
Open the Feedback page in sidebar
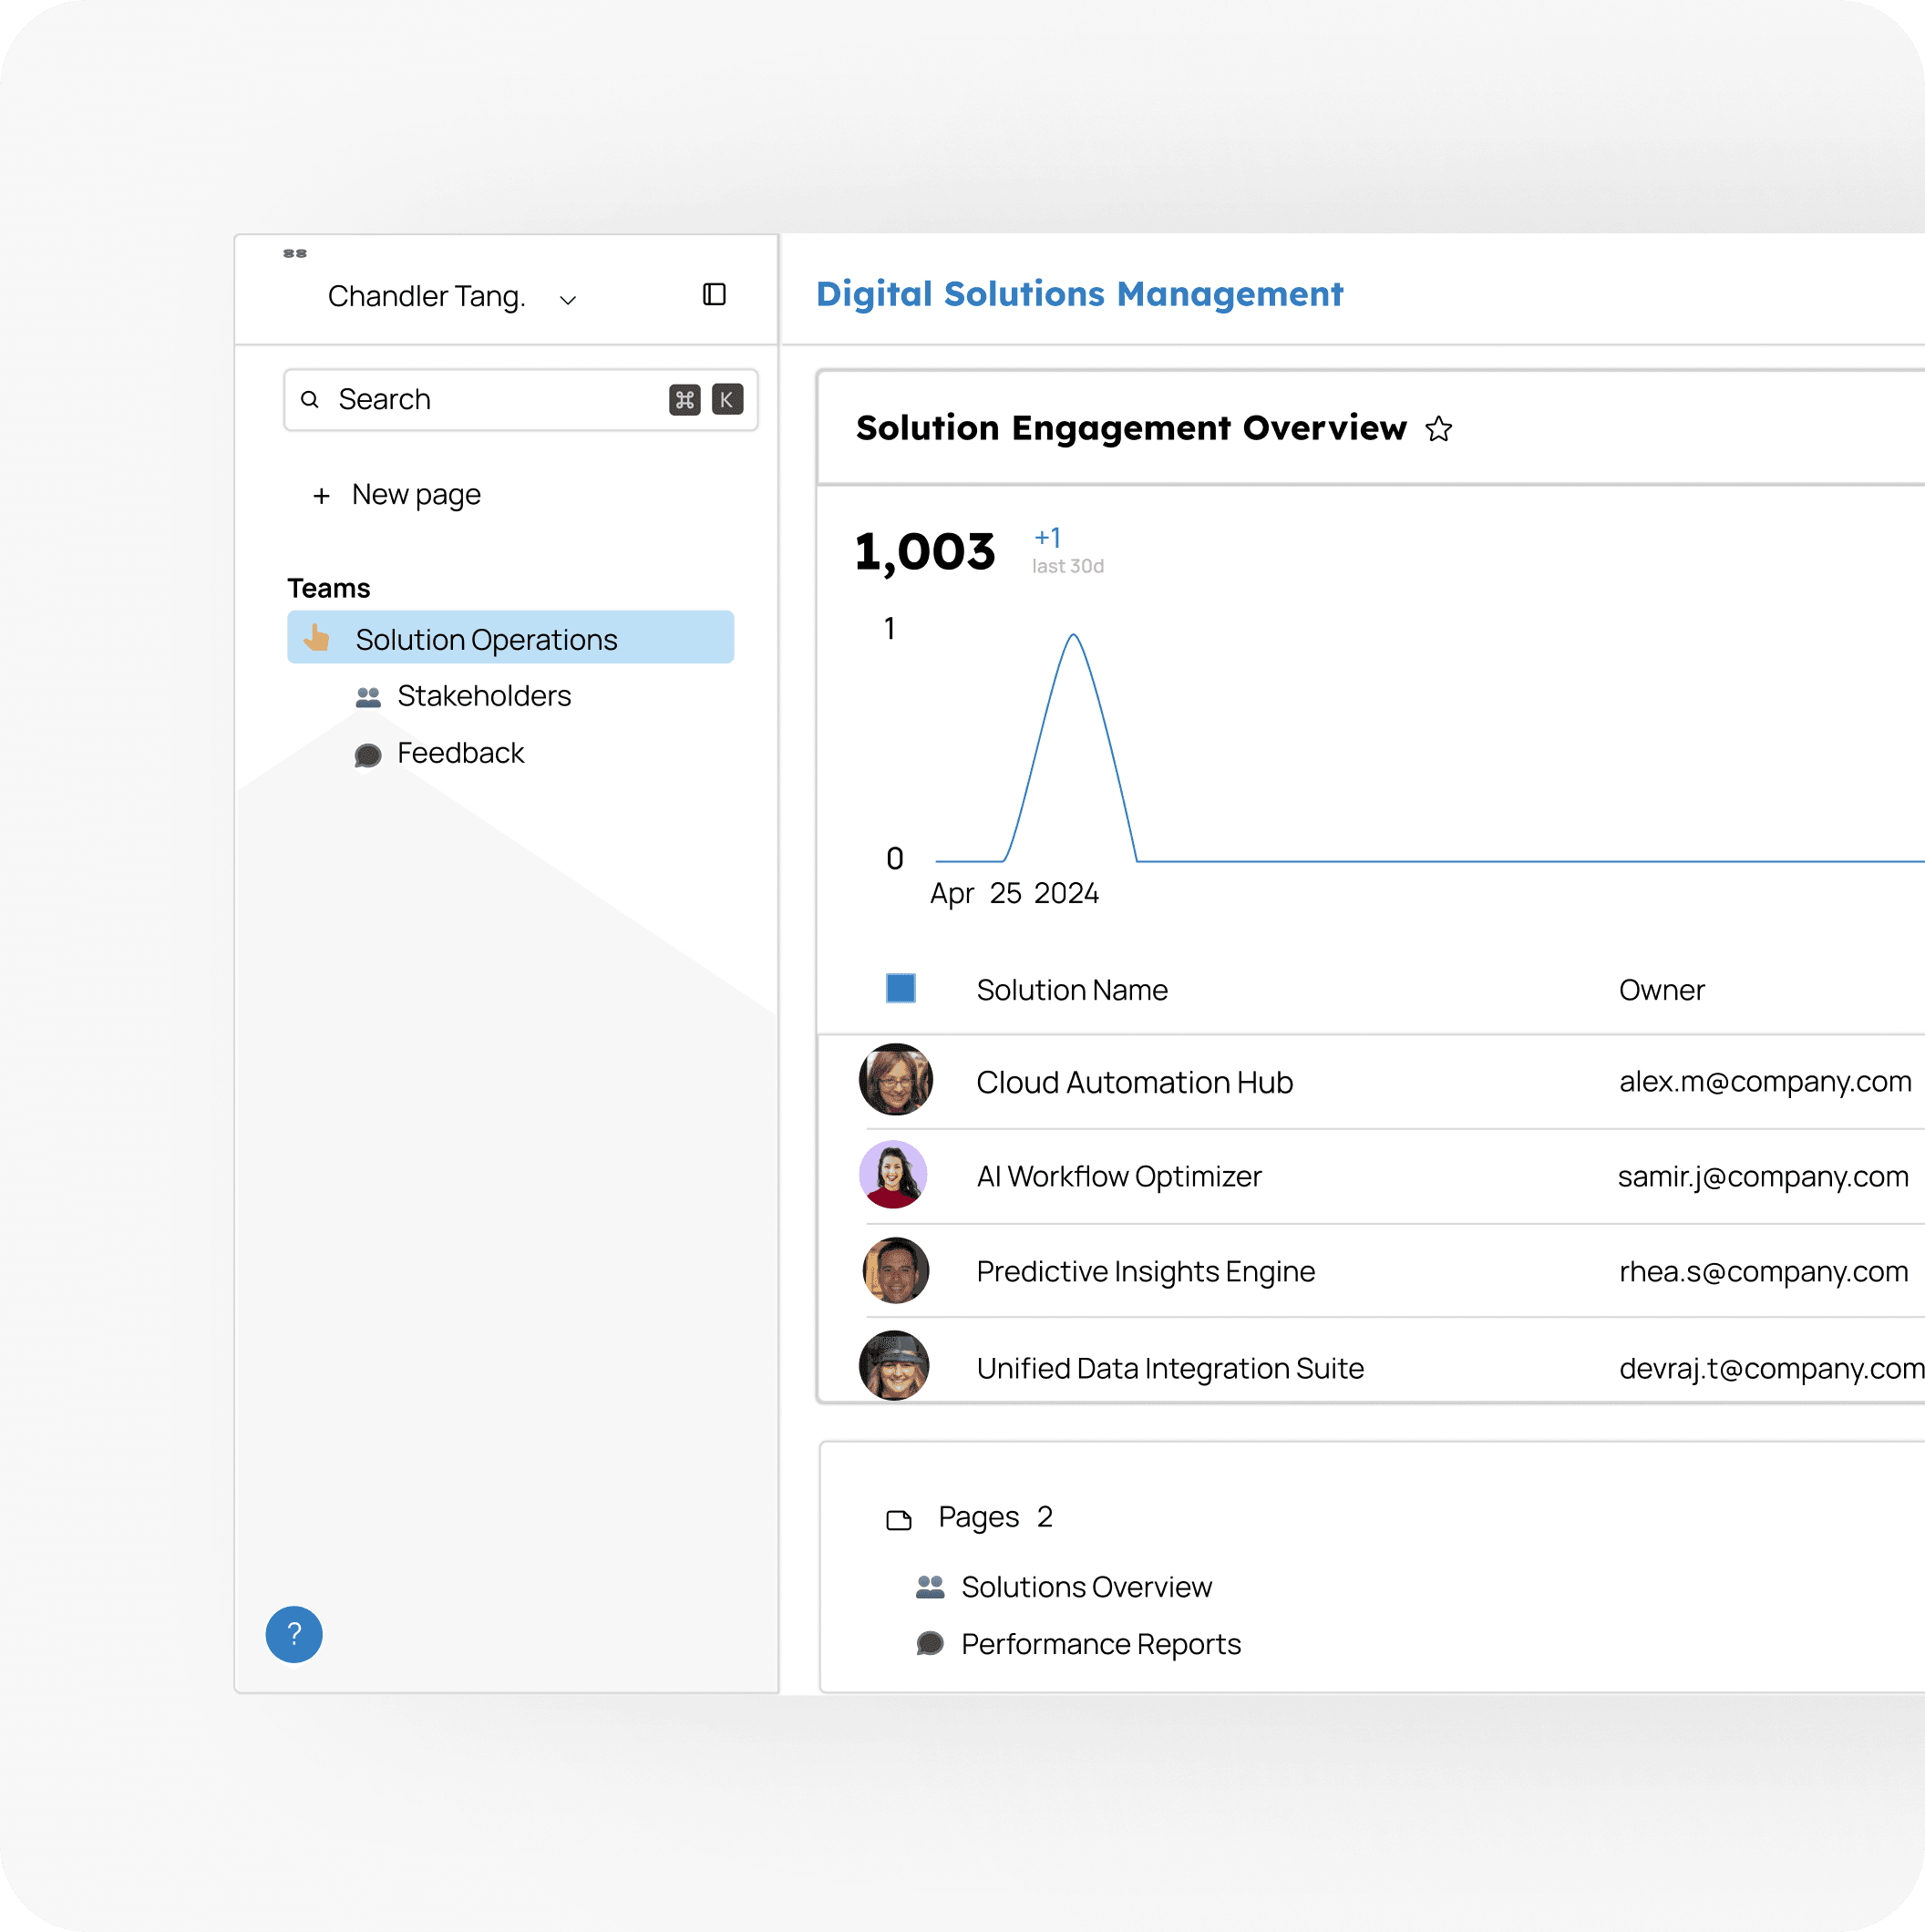(460, 753)
